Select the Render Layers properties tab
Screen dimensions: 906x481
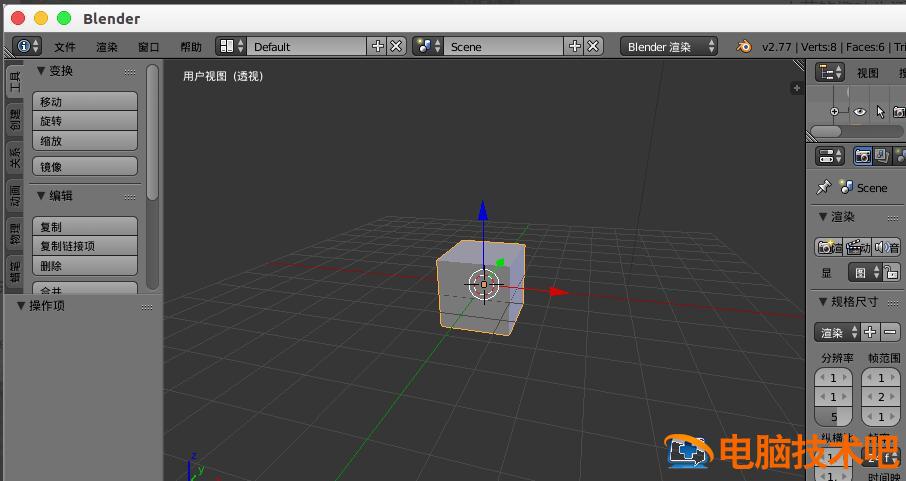(x=881, y=156)
